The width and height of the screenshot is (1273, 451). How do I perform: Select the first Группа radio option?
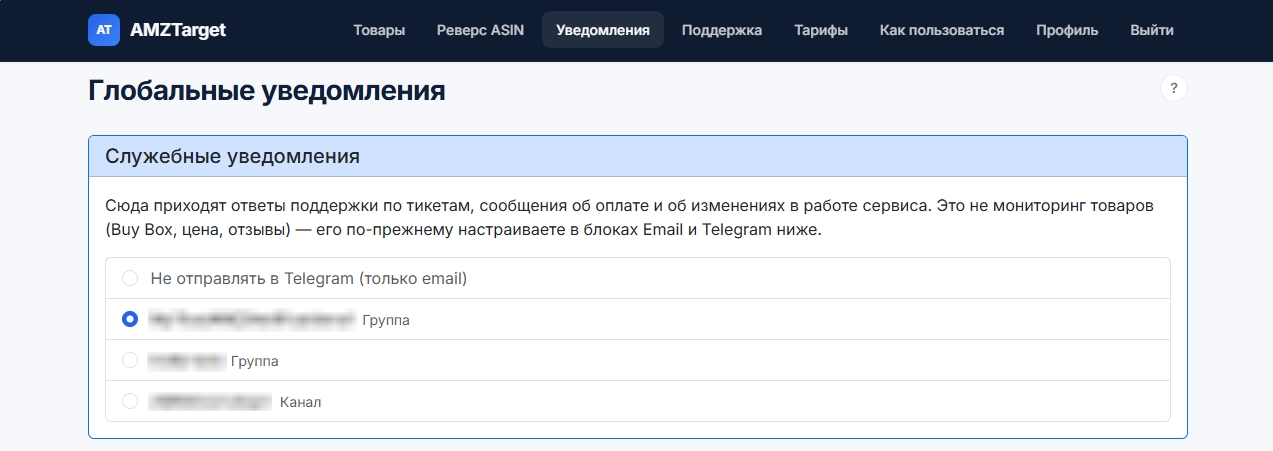click(130, 320)
